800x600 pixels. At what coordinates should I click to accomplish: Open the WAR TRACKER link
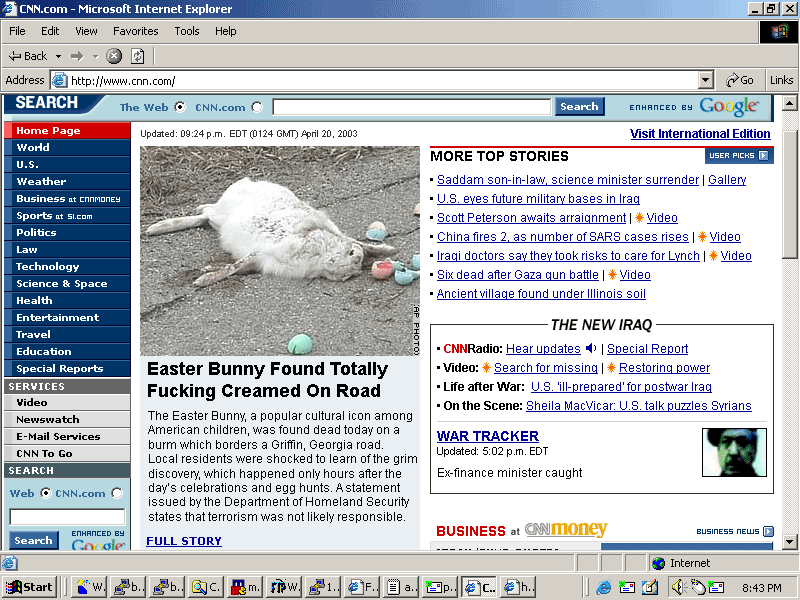tap(488, 436)
